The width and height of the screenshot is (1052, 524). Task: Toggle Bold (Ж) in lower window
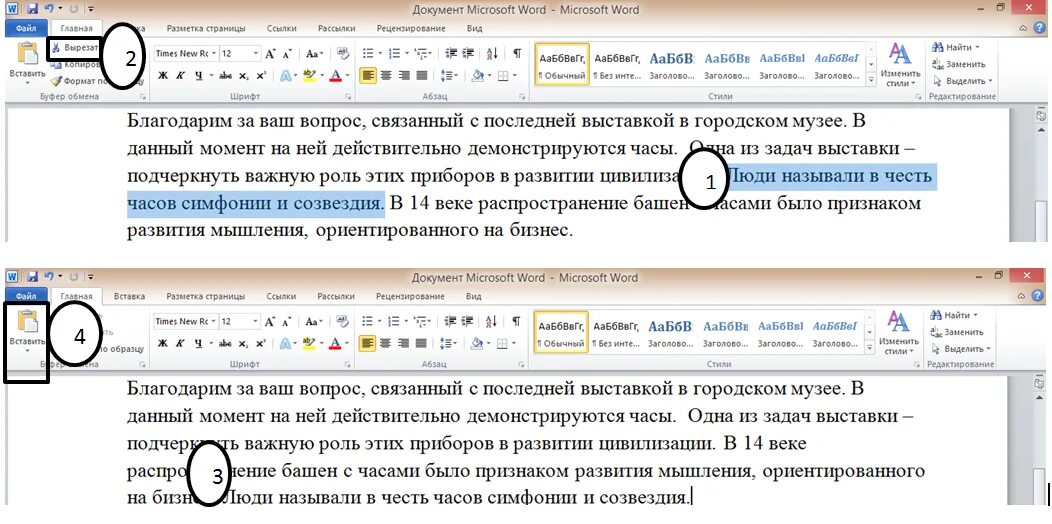coord(162,344)
